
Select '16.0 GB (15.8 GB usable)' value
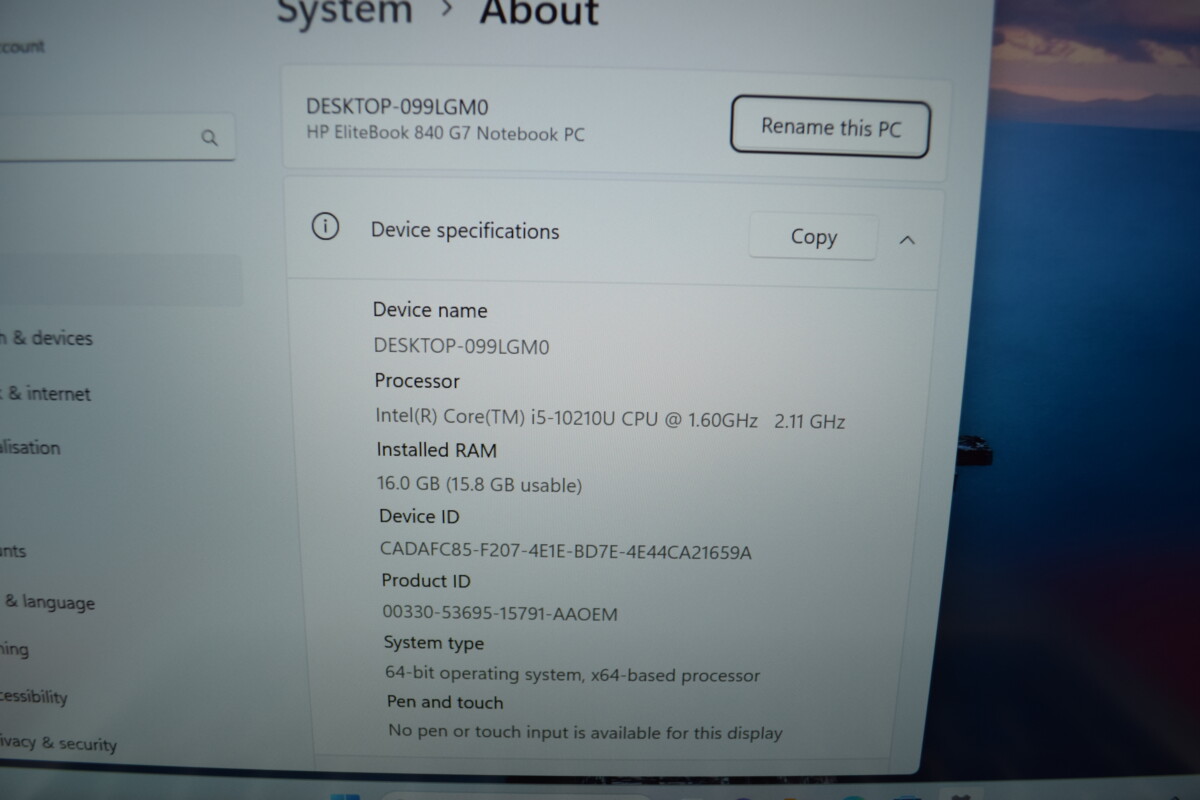(x=479, y=485)
